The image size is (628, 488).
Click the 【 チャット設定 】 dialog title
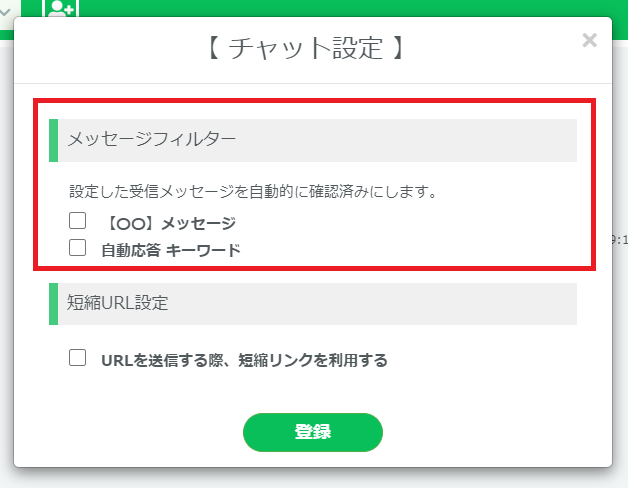tap(305, 48)
